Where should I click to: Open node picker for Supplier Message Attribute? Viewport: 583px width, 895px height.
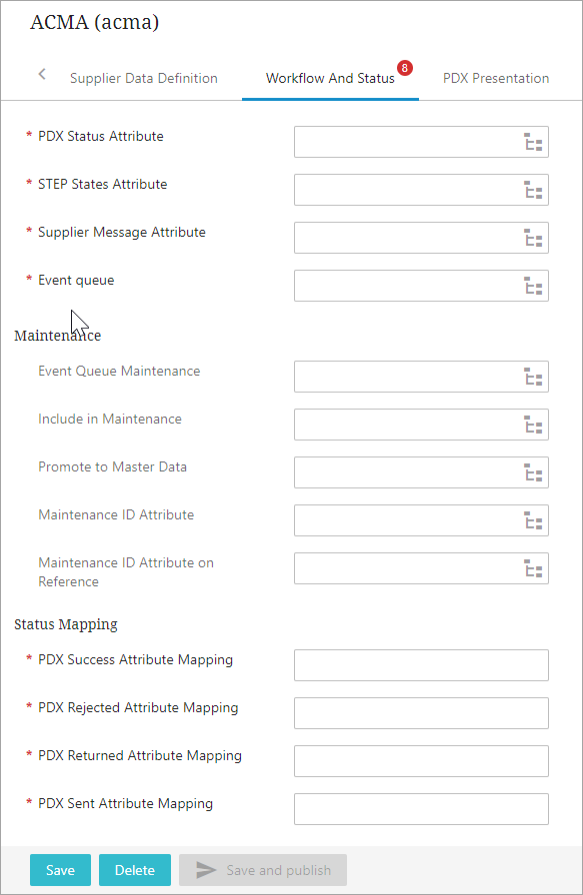tap(533, 238)
